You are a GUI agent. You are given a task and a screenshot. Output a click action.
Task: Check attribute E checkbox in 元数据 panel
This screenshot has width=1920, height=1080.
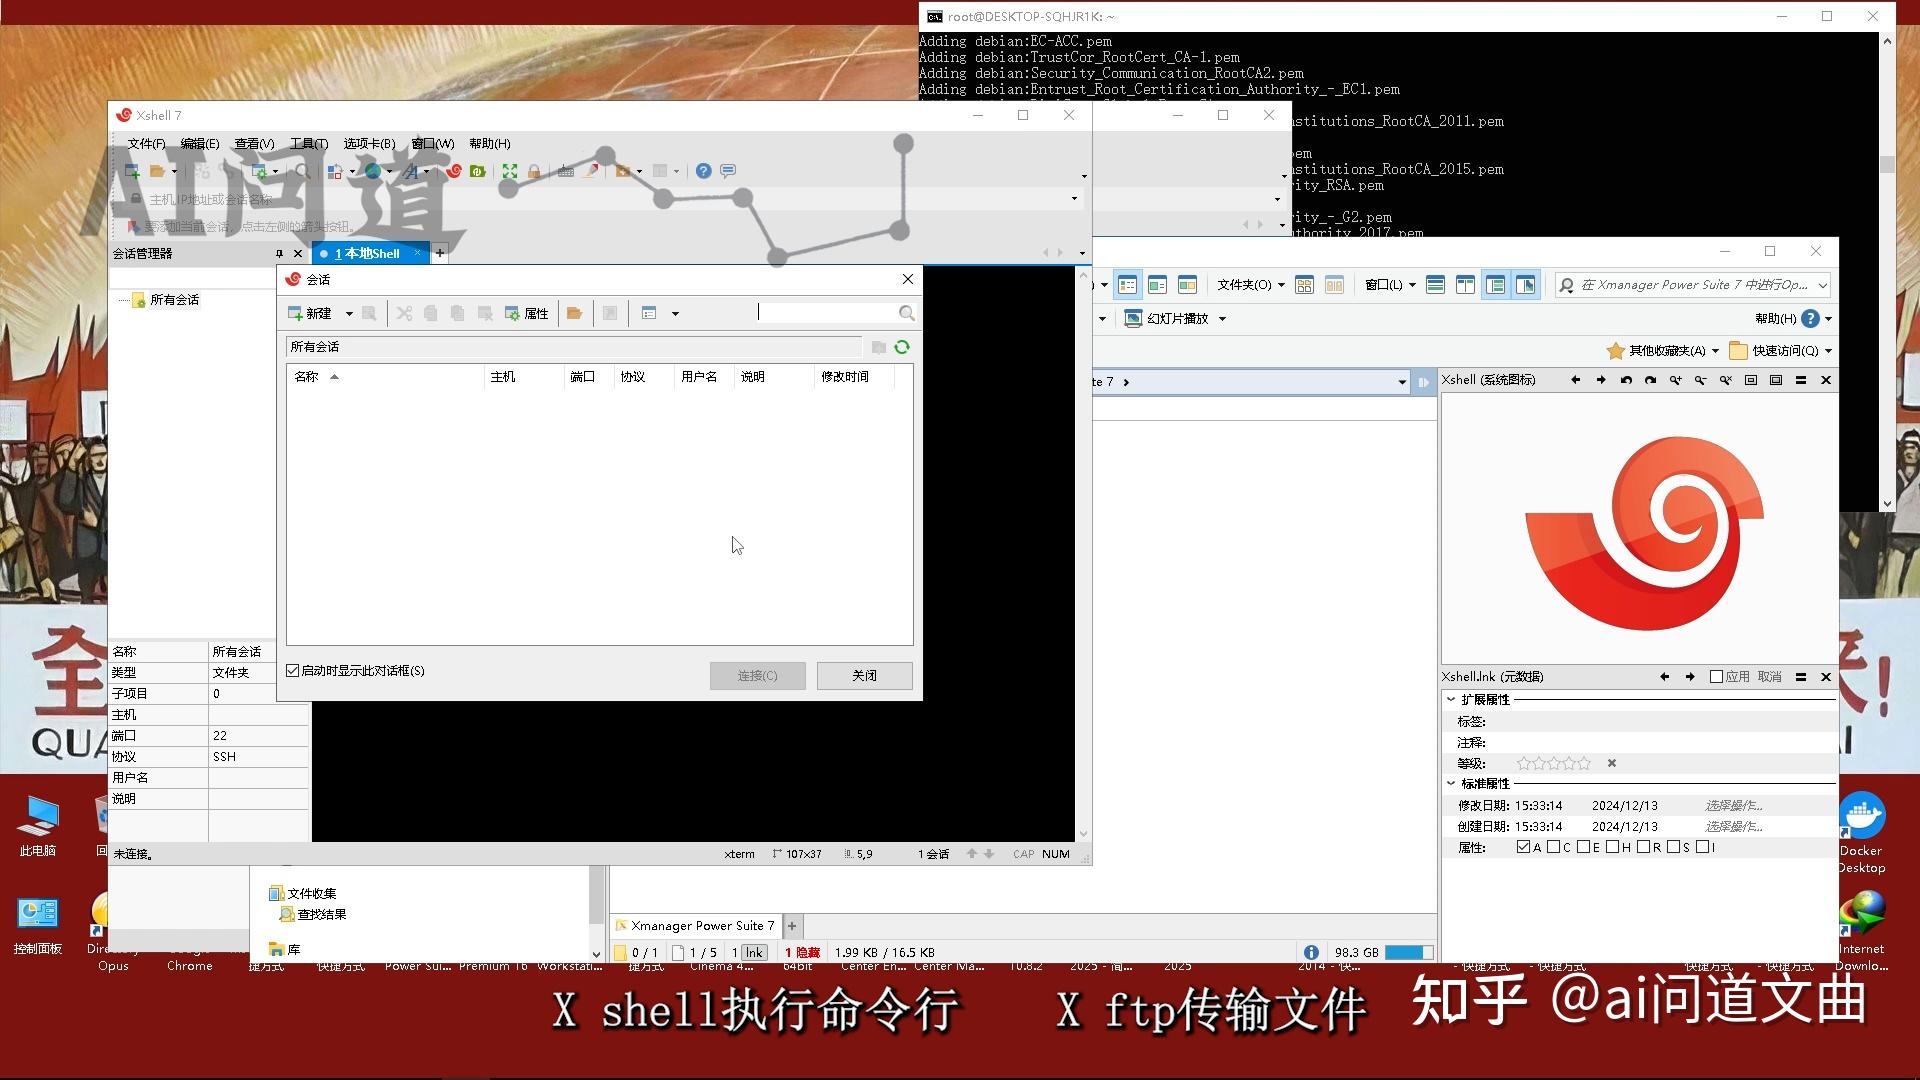click(x=1583, y=847)
